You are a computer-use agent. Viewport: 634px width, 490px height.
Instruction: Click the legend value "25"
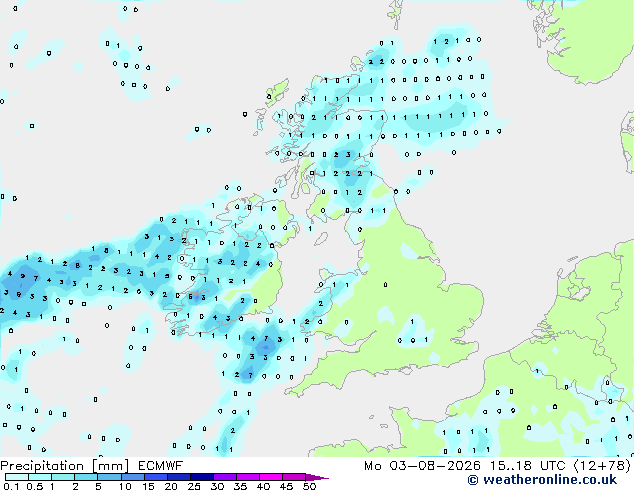pyautogui.click(x=194, y=486)
